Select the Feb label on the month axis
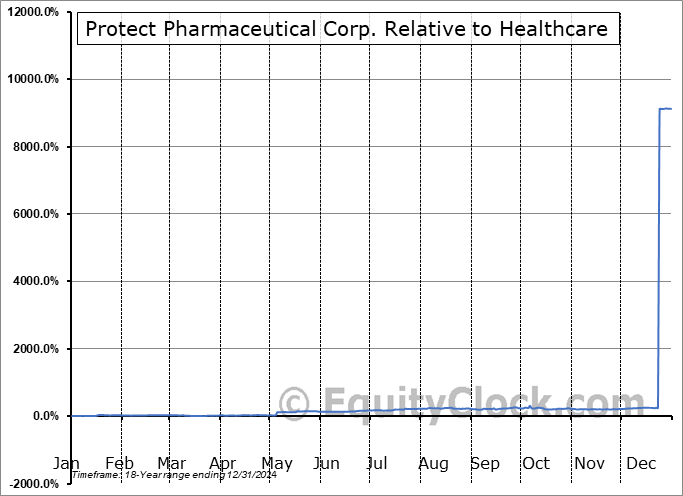683x496 pixels. coord(119,464)
